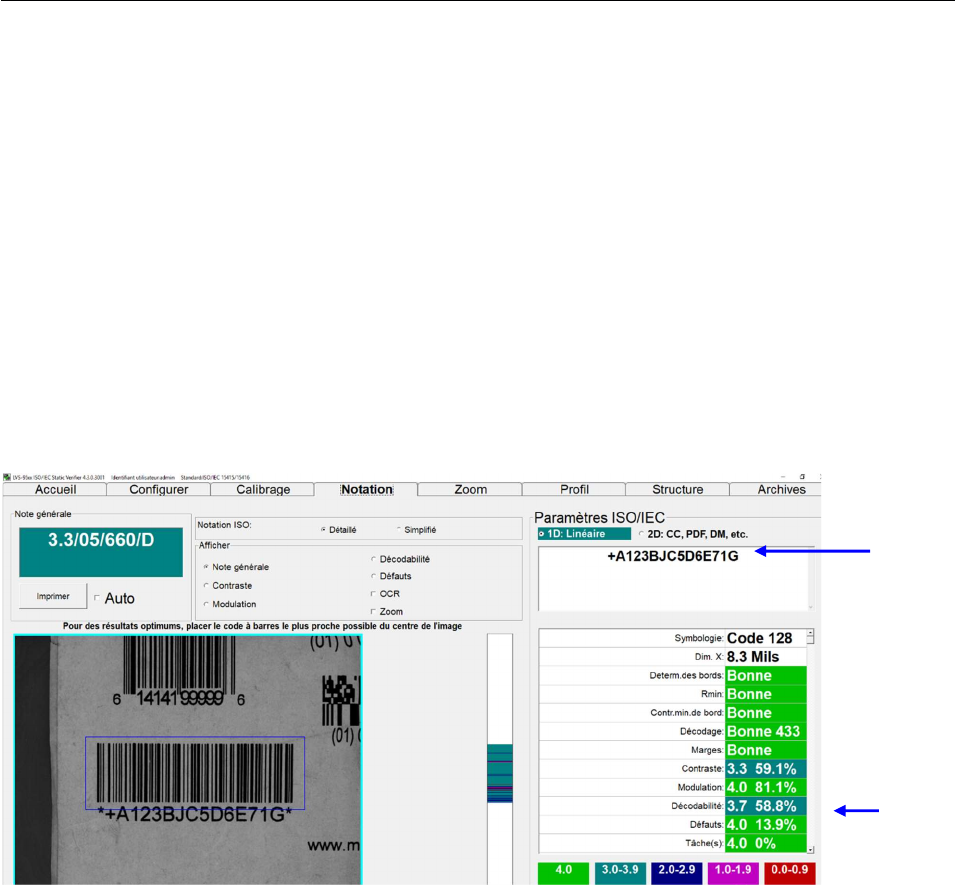Viewport: 956px width, 885px height.
Task: Select 2D: CC, PDF, DM mode
Action: 693,534
